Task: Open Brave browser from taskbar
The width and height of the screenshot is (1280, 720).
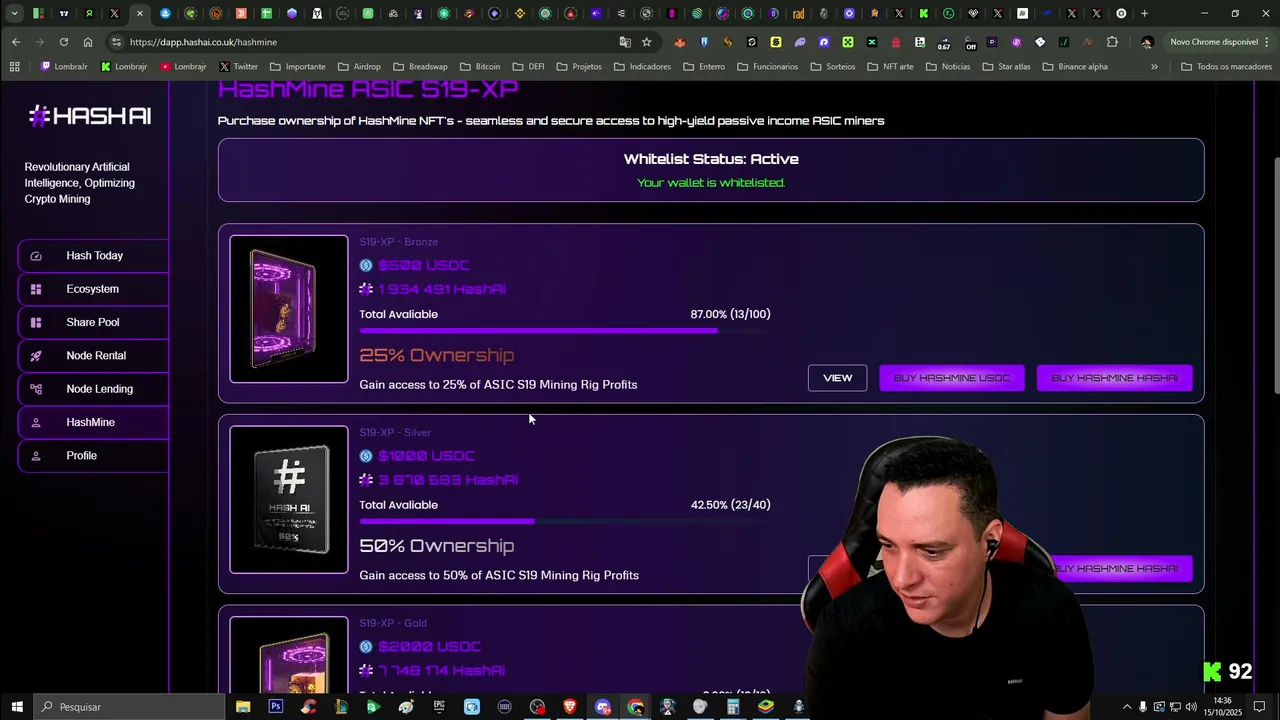Action: pos(570,707)
